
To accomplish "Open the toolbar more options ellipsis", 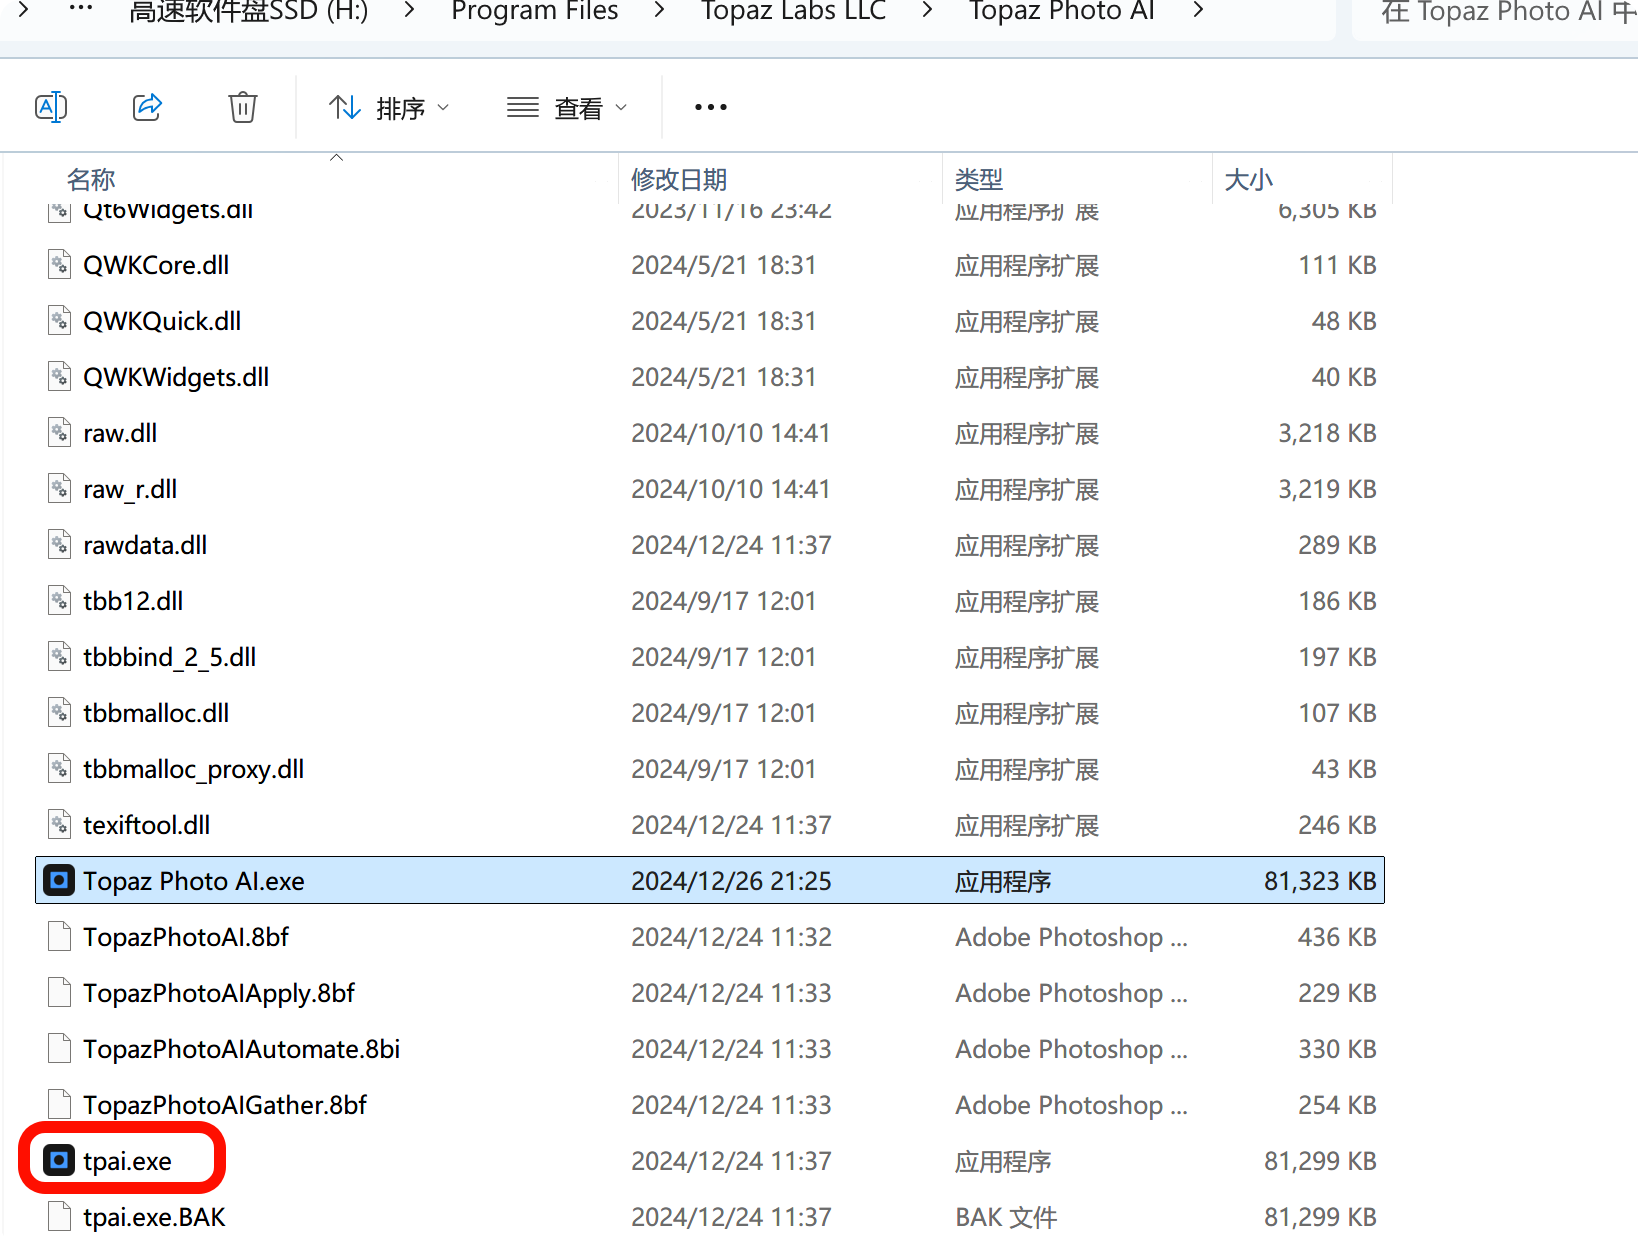I will tap(711, 107).
